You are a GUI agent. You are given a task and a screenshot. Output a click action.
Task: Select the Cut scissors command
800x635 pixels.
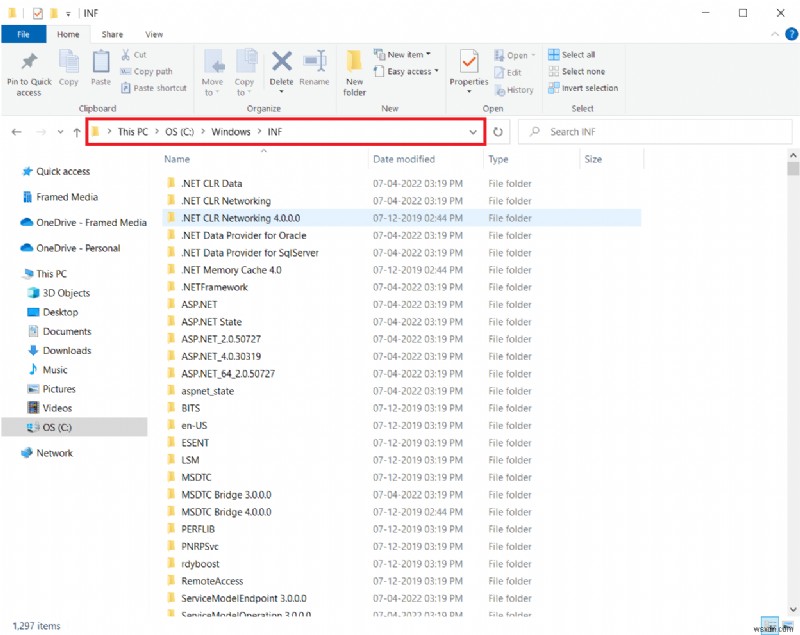(x=134, y=55)
